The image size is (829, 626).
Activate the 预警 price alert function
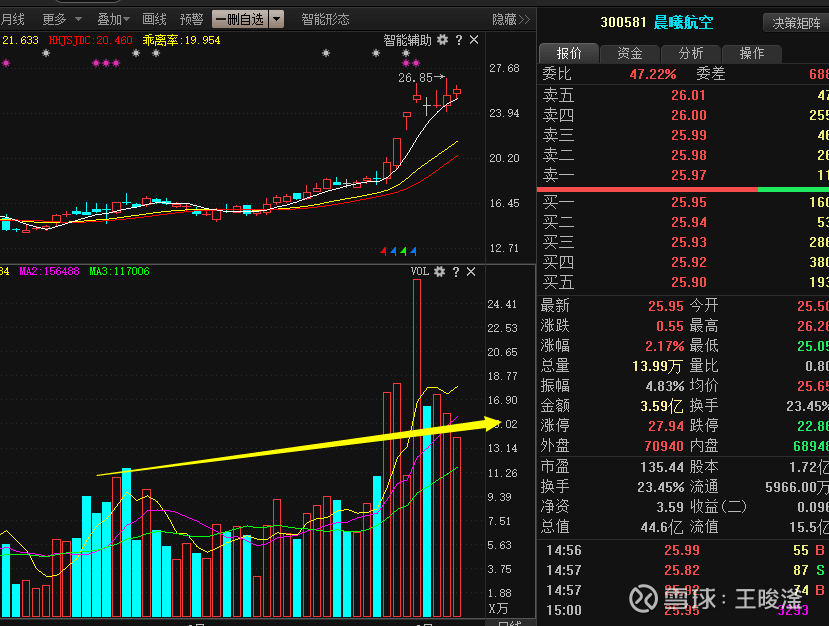point(192,18)
